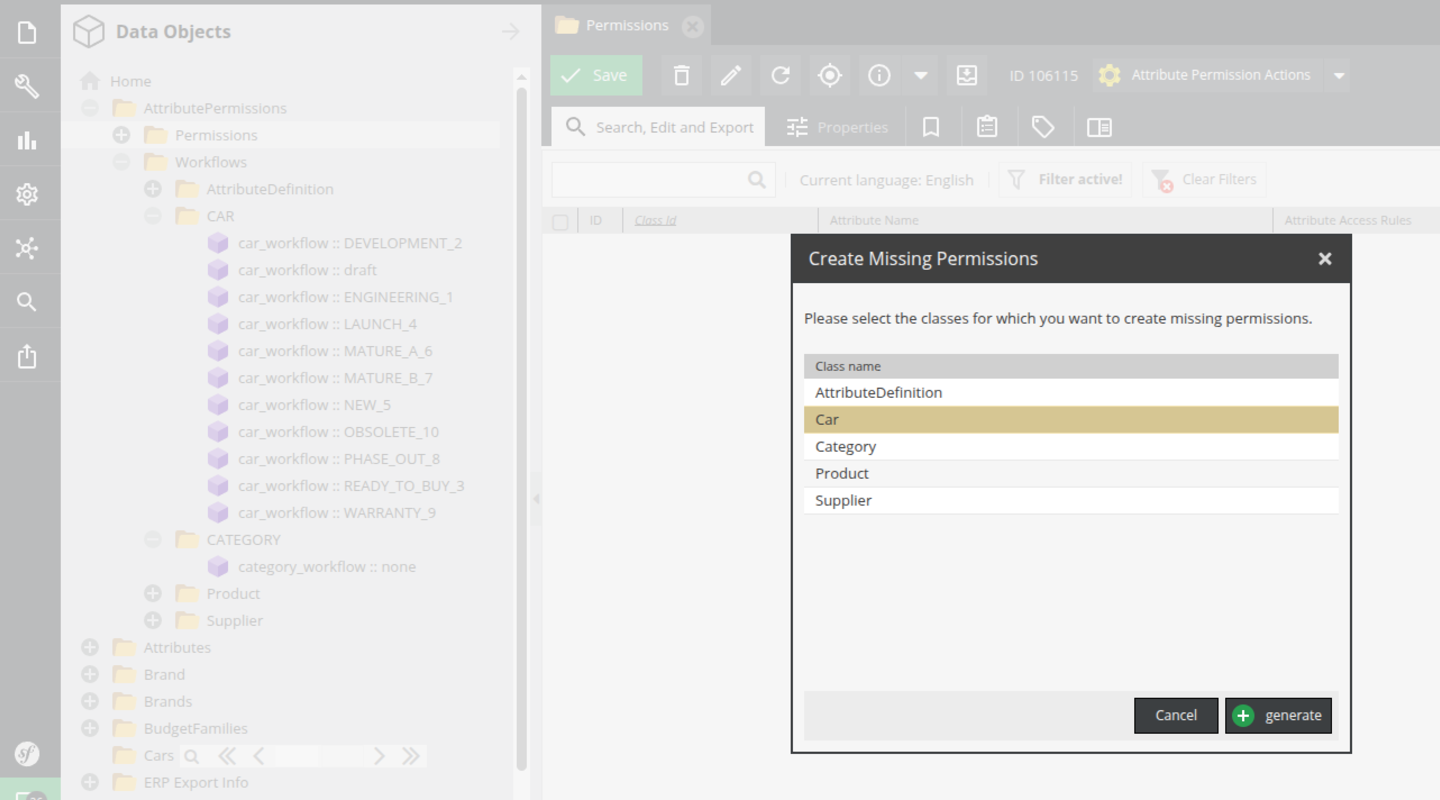Image resolution: width=1440 pixels, height=800 pixels.
Task: Open the clipboard notes tab icon
Action: click(987, 127)
